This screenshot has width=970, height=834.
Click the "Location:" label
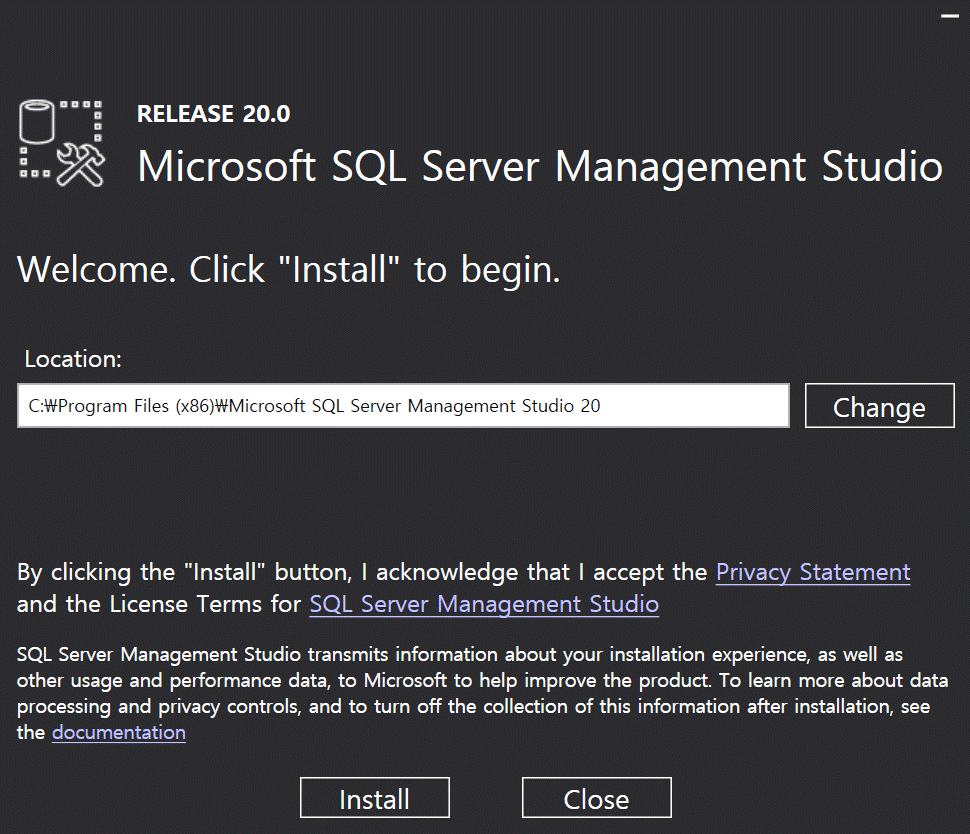tap(73, 359)
